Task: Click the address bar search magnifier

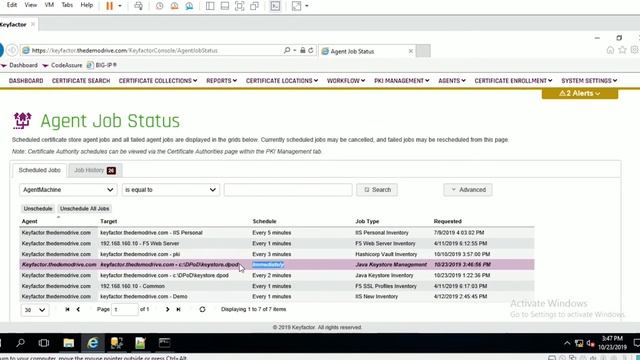Action: [287, 50]
